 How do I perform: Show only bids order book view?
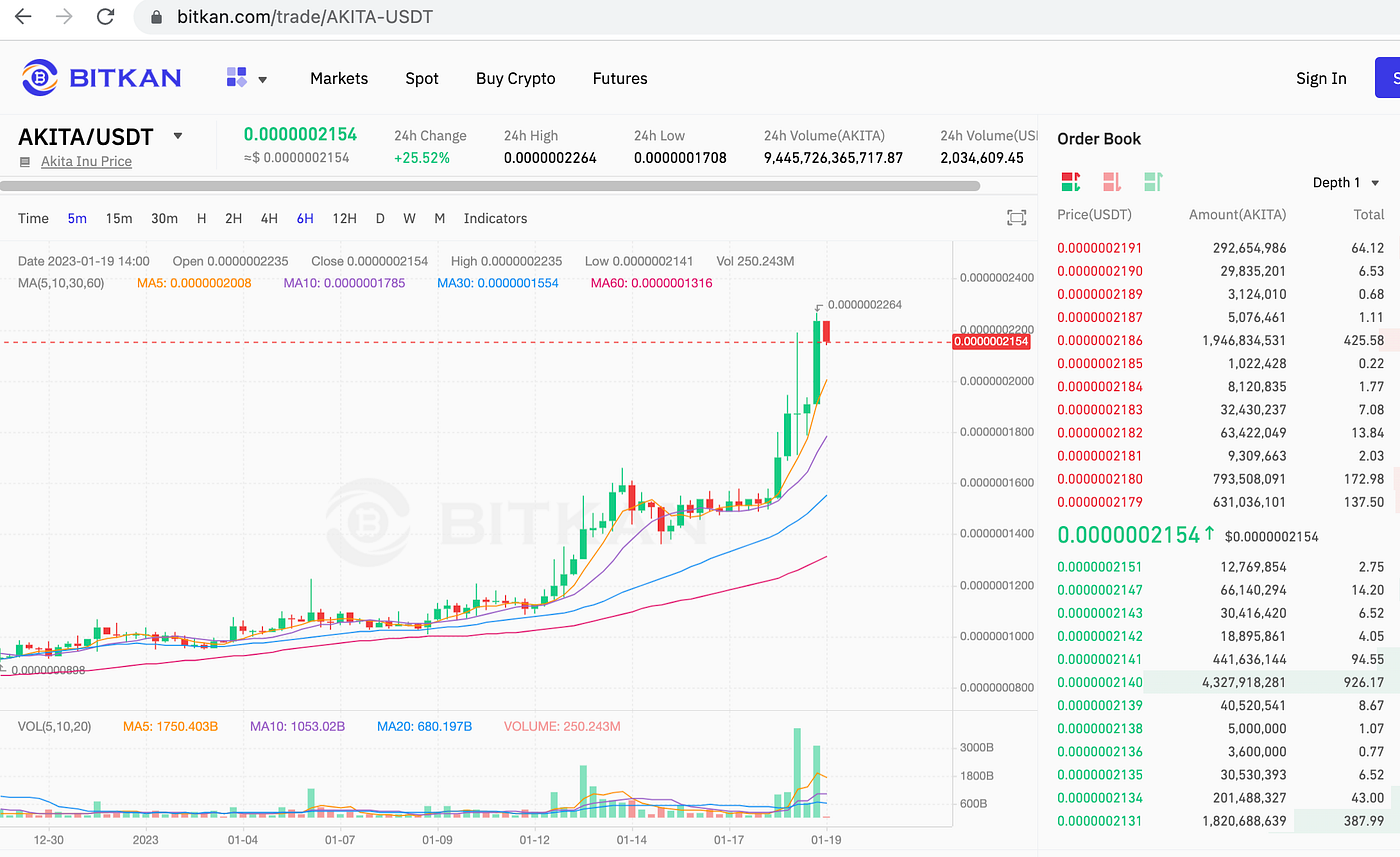tap(1152, 181)
